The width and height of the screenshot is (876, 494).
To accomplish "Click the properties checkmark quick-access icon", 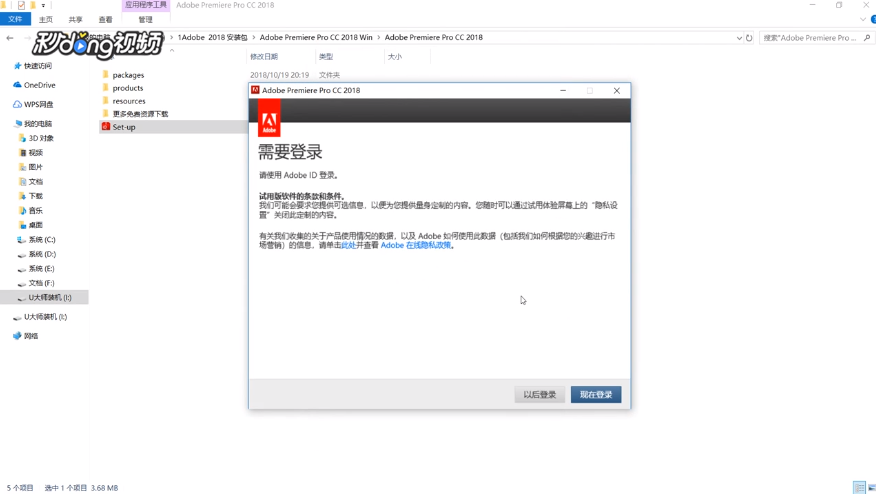I will click(21, 6).
